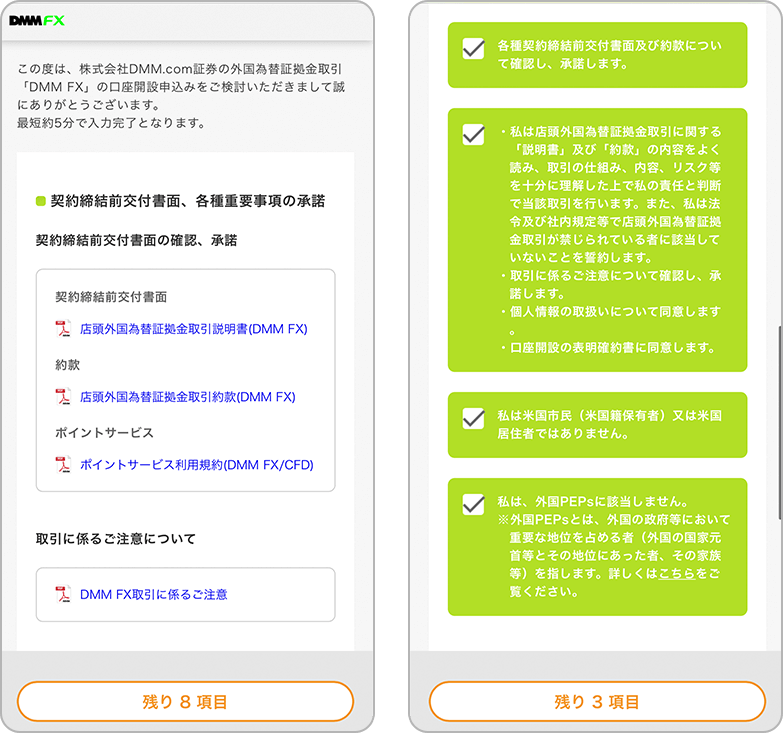
Task: Click the 口座開設の表明確約書に同意します text
Action: [613, 348]
